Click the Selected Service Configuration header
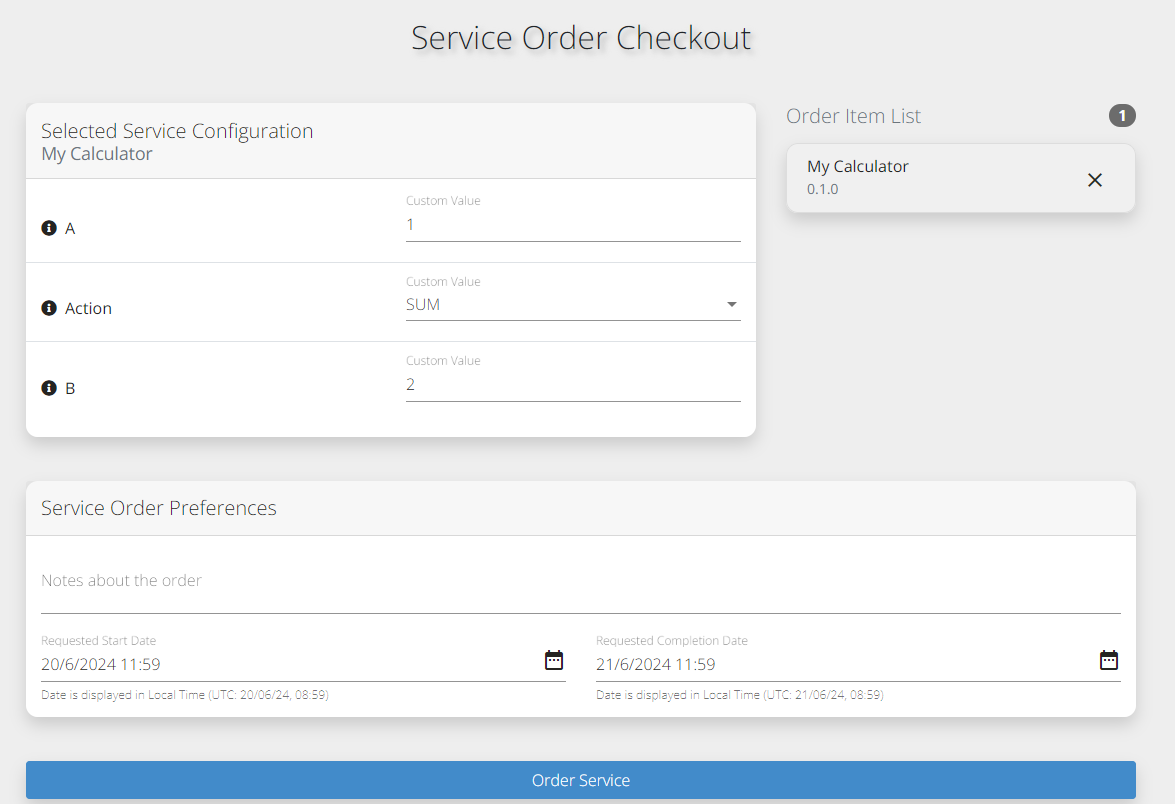Image resolution: width=1175 pixels, height=804 pixels. pyautogui.click(x=177, y=131)
